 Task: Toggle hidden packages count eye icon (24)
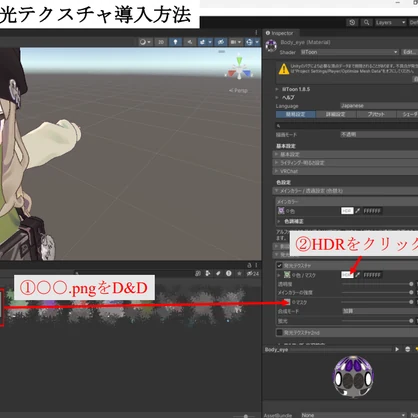click(253, 274)
